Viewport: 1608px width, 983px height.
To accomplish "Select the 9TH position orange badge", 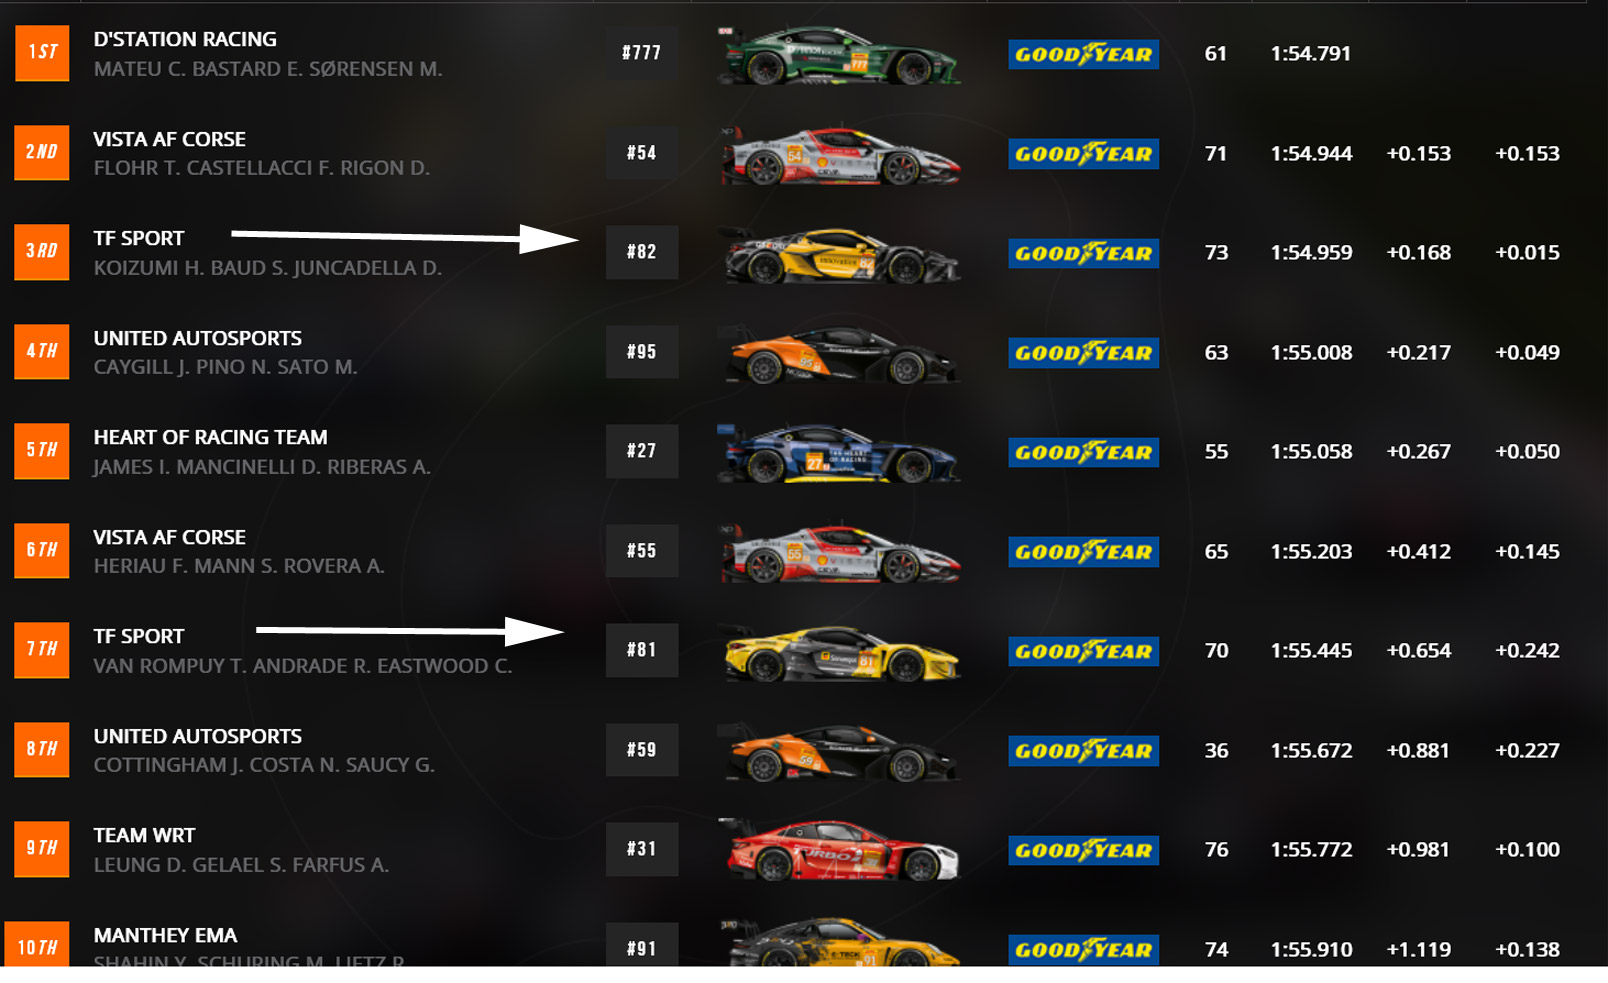I will pos(42,849).
